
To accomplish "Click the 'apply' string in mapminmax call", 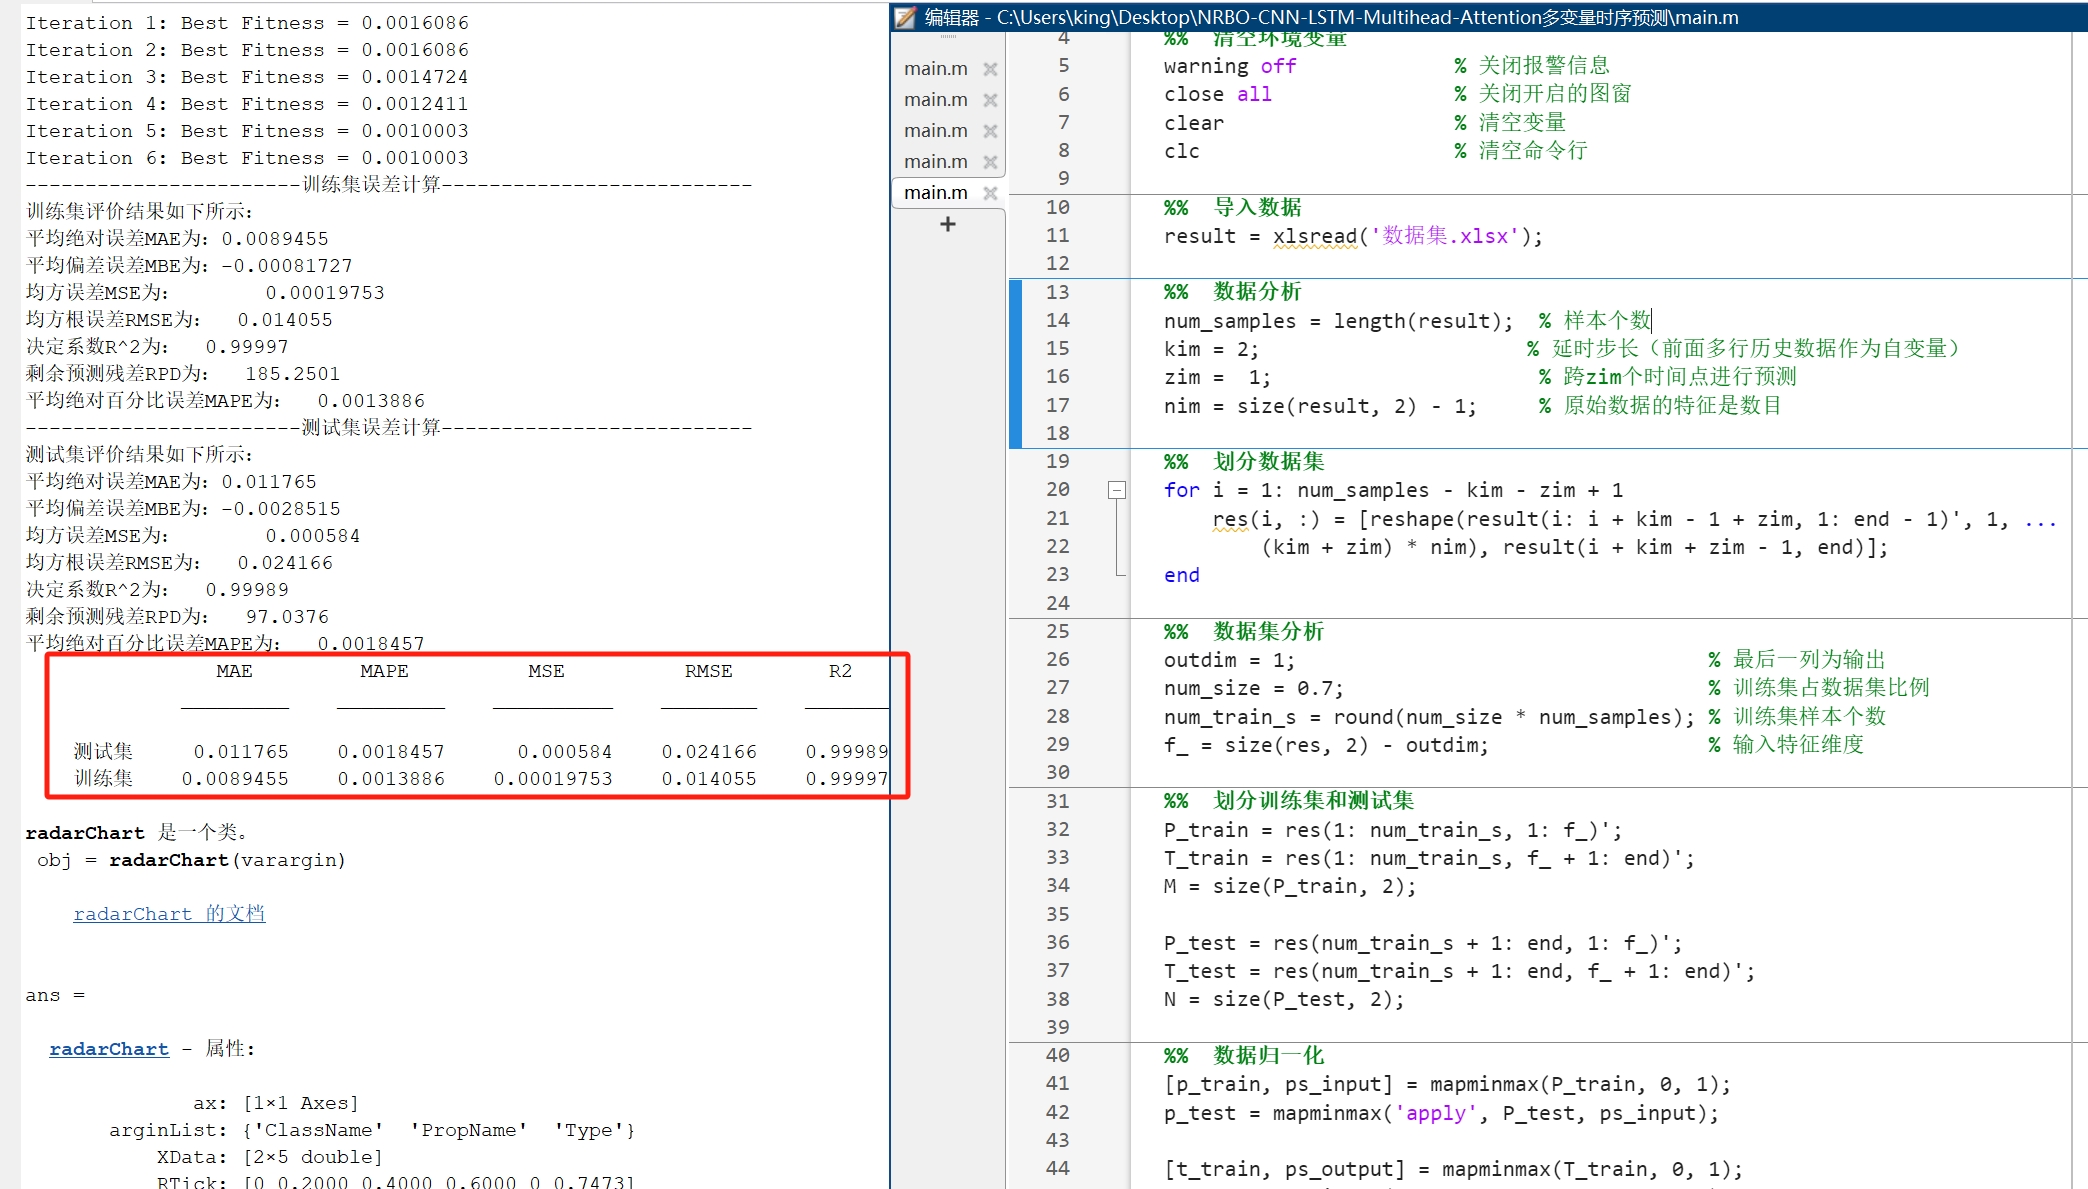I will coord(1435,1113).
